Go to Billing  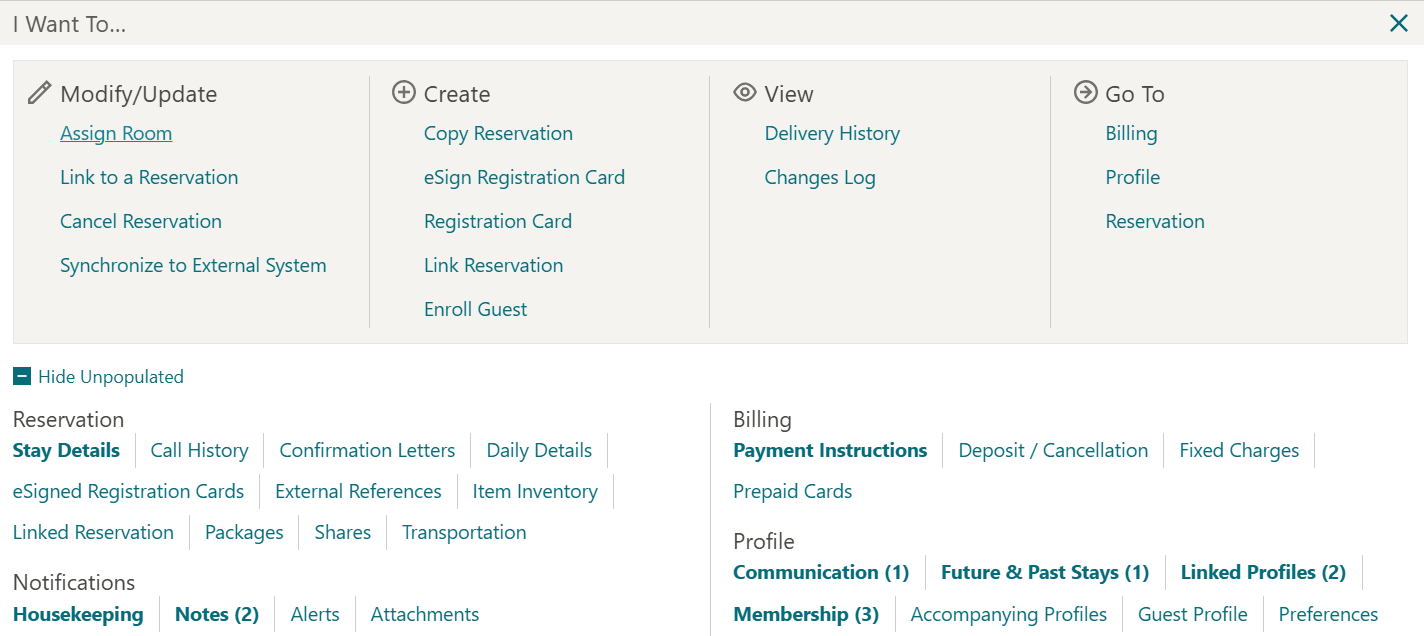1131,133
